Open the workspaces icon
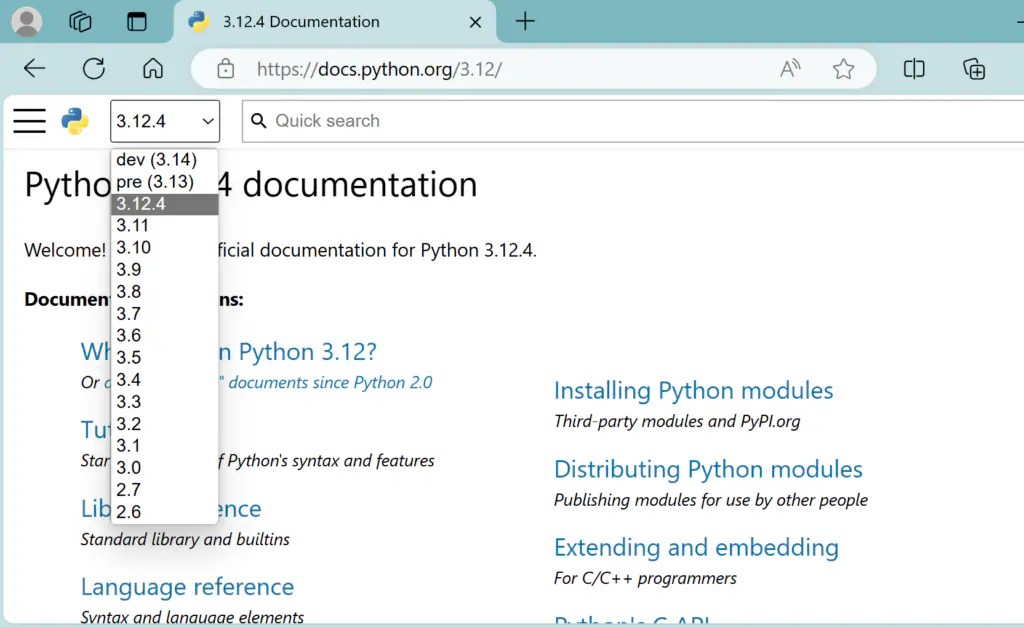Image resolution: width=1024 pixels, height=627 pixels. 81,22
